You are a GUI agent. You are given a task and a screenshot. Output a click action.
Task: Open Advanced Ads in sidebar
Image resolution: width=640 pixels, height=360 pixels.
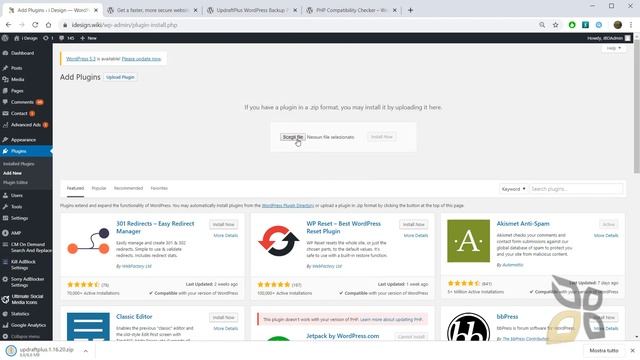(x=26, y=125)
